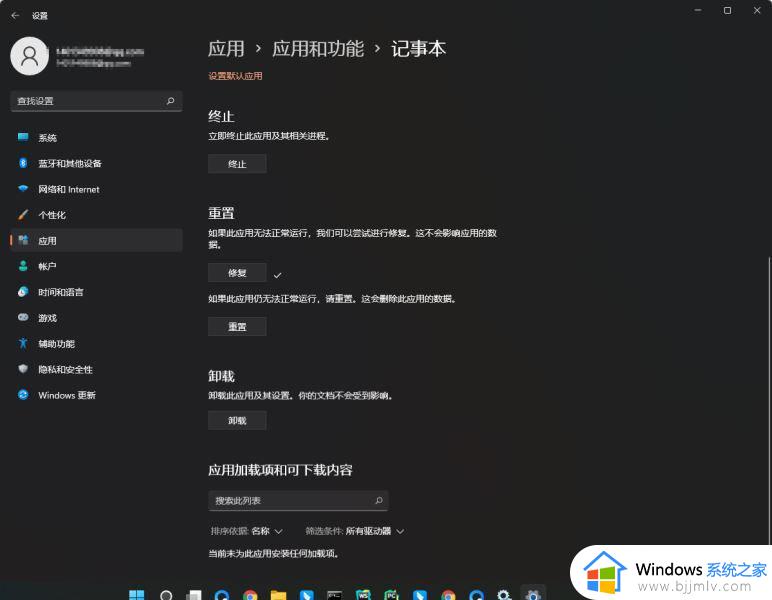Click the 游戏 controller icon
Image resolution: width=772 pixels, height=600 pixels.
[23, 317]
